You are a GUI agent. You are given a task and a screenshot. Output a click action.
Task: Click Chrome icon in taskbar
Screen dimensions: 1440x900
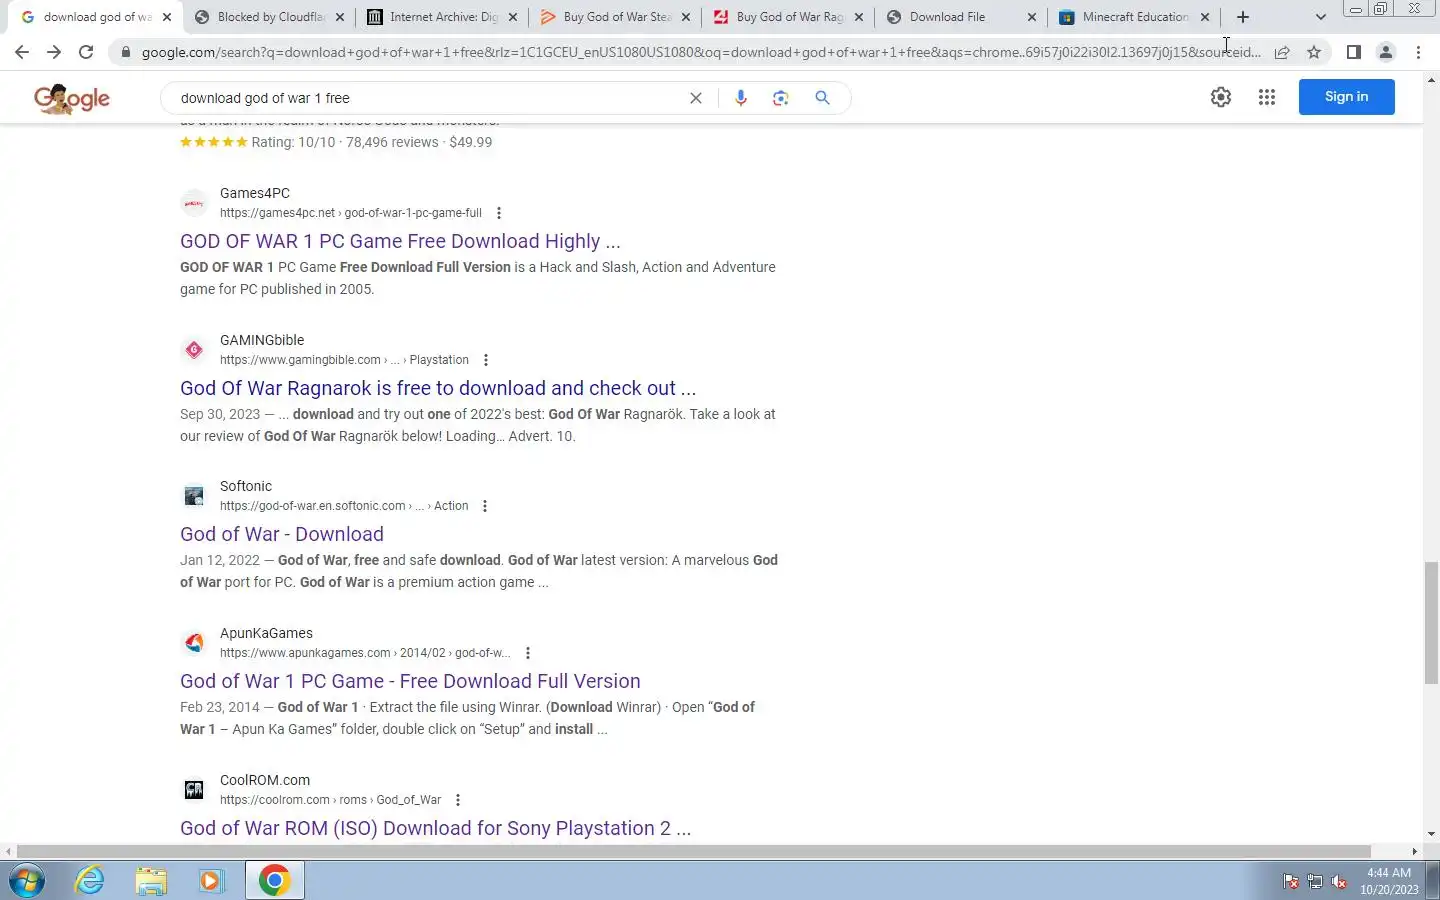[274, 880]
